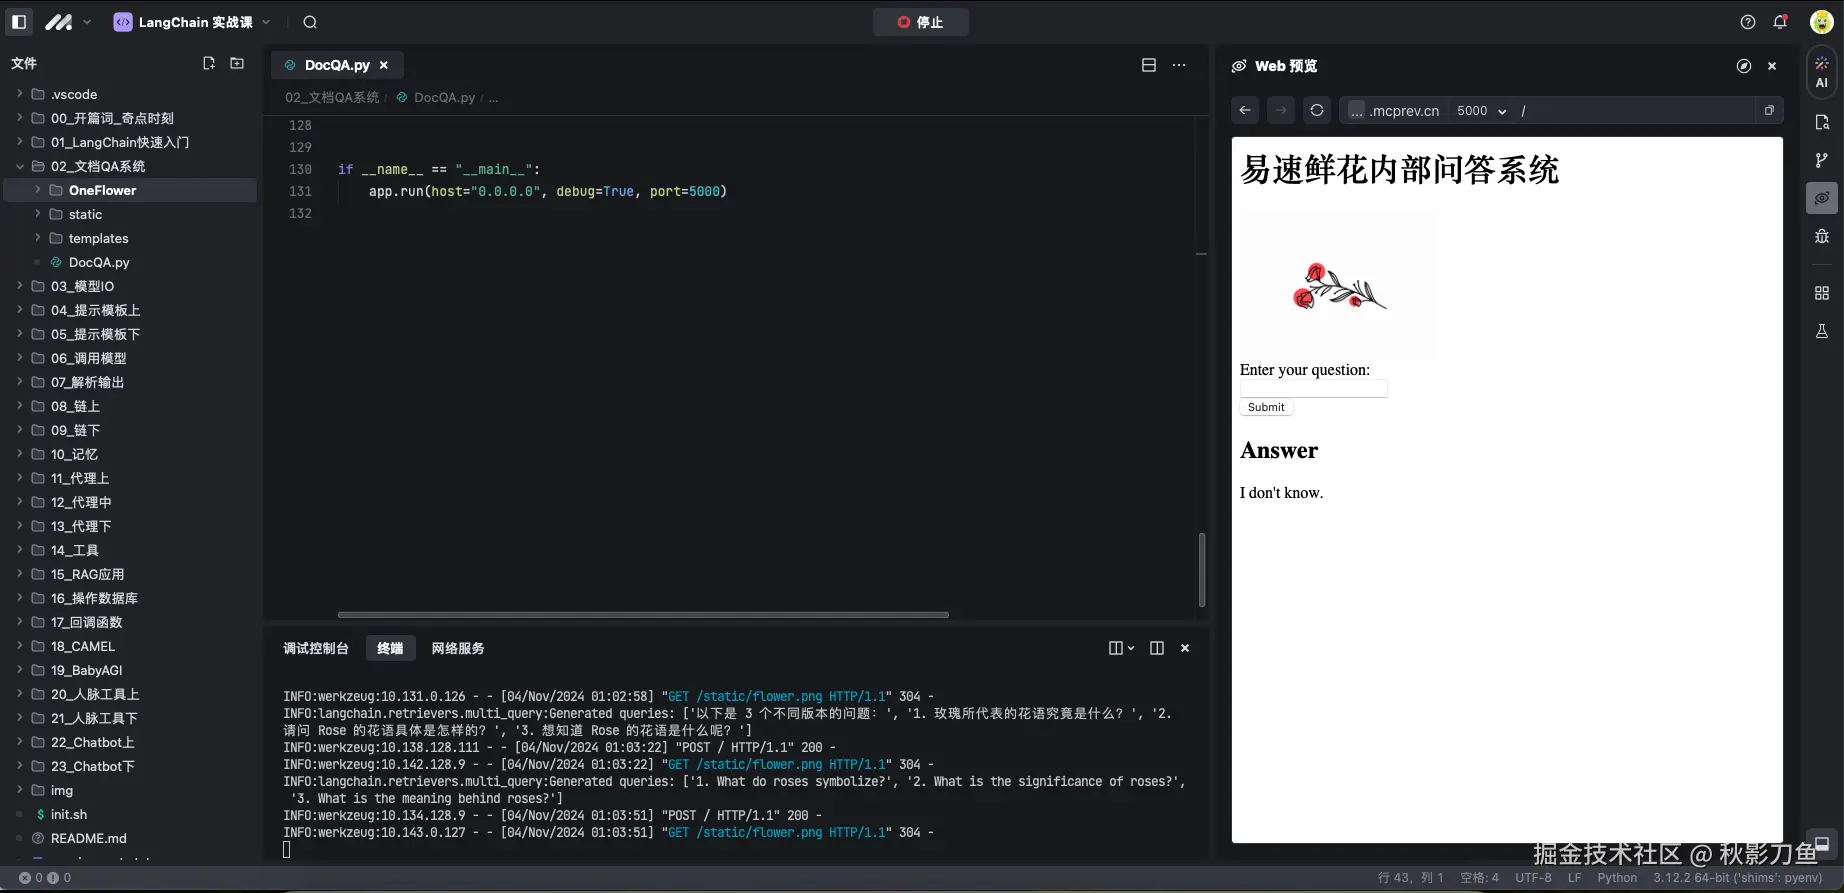Open the extensions grid sidebar icon

point(1822,293)
